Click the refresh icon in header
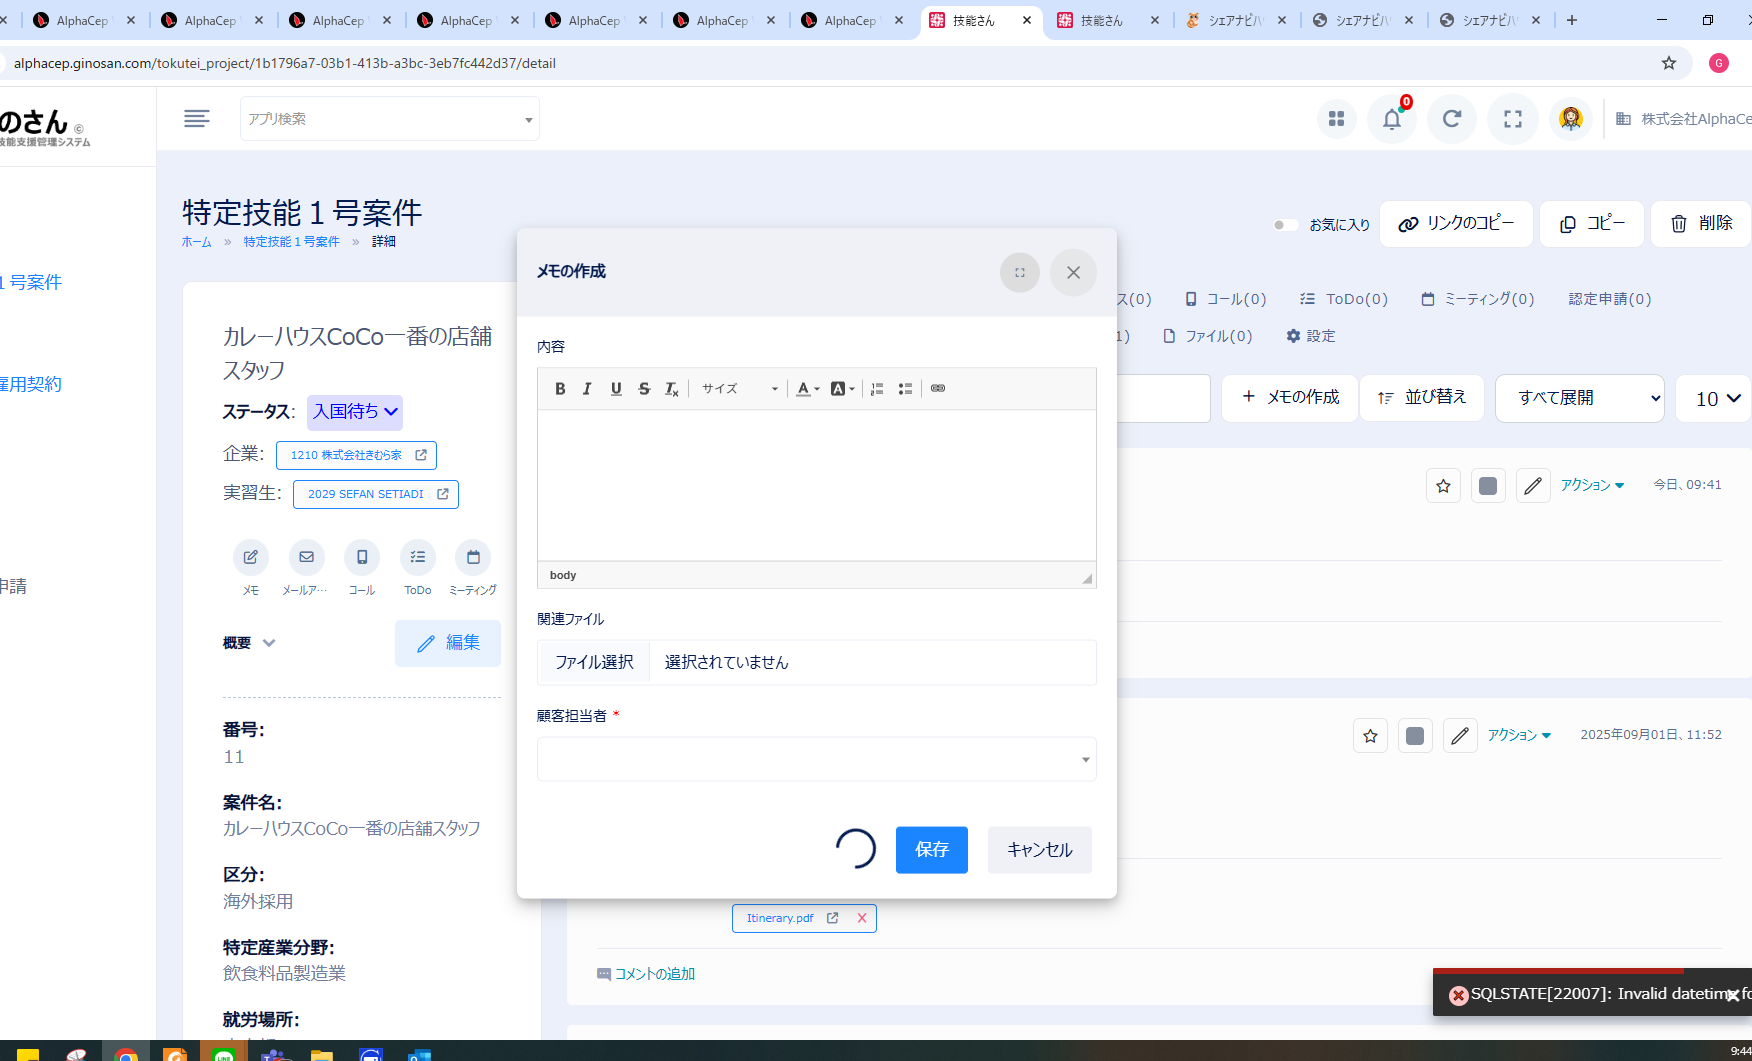 click(1452, 119)
